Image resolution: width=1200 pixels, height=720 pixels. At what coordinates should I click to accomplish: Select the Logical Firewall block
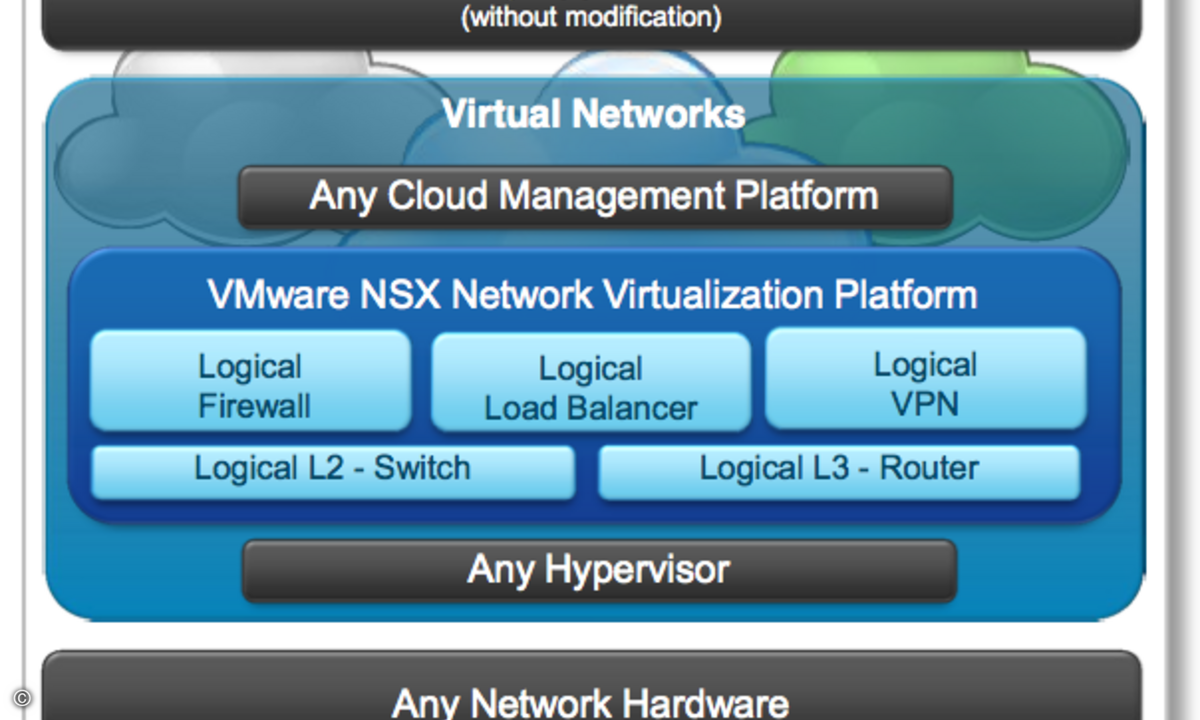250,381
